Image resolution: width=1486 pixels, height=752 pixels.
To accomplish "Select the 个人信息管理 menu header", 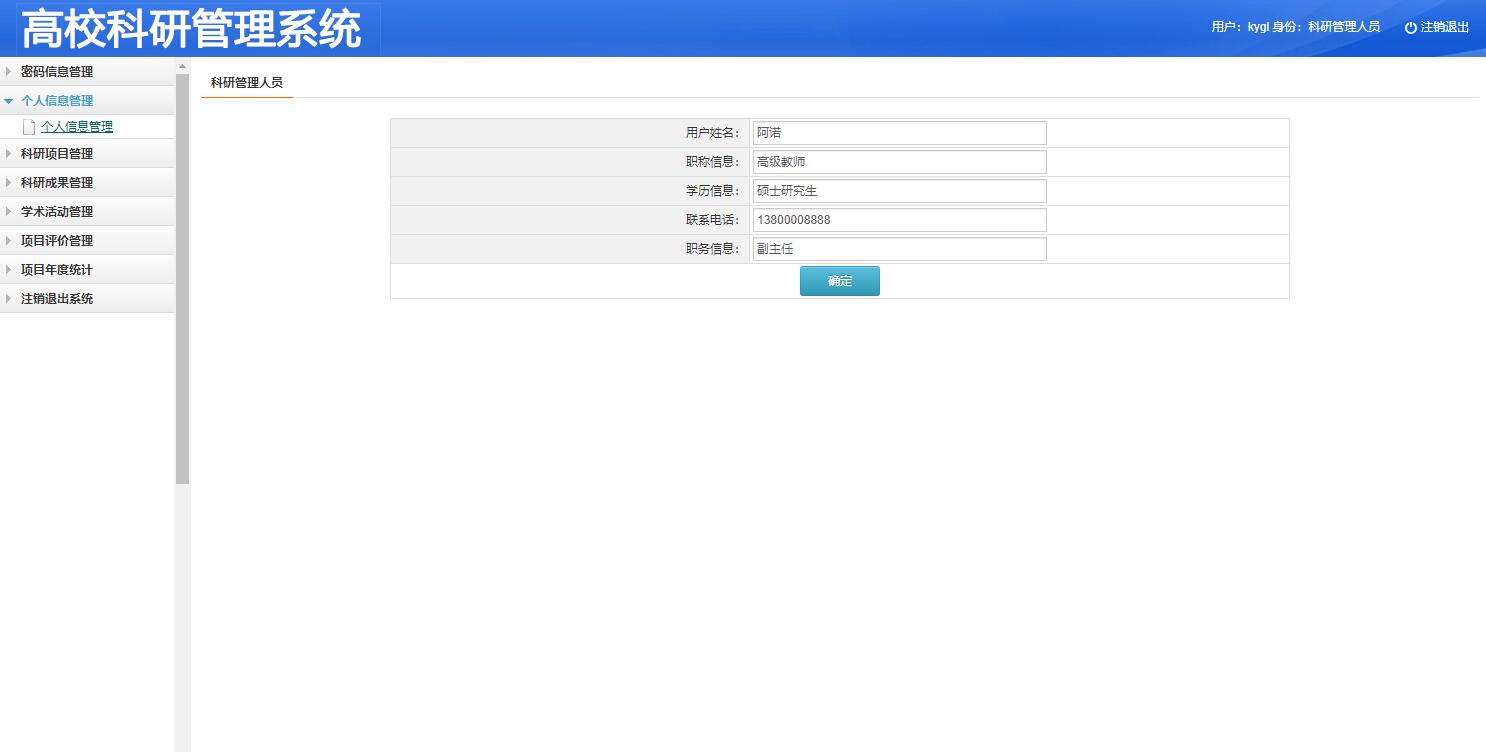I will (87, 101).
